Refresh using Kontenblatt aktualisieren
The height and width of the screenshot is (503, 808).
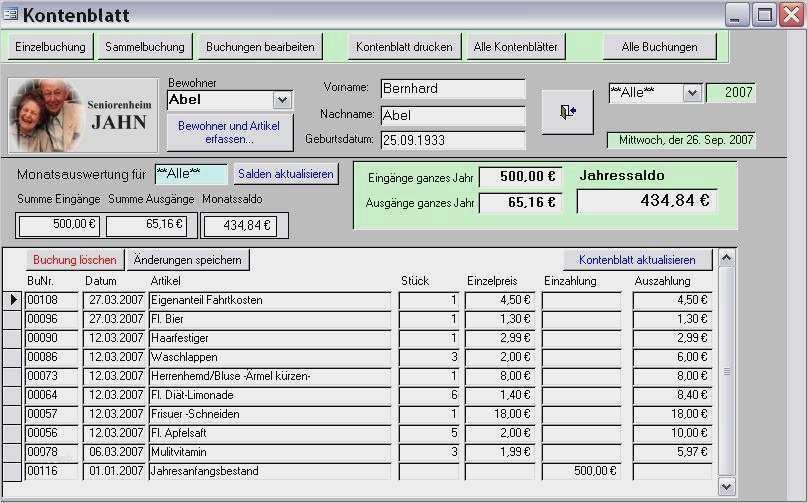coord(637,260)
